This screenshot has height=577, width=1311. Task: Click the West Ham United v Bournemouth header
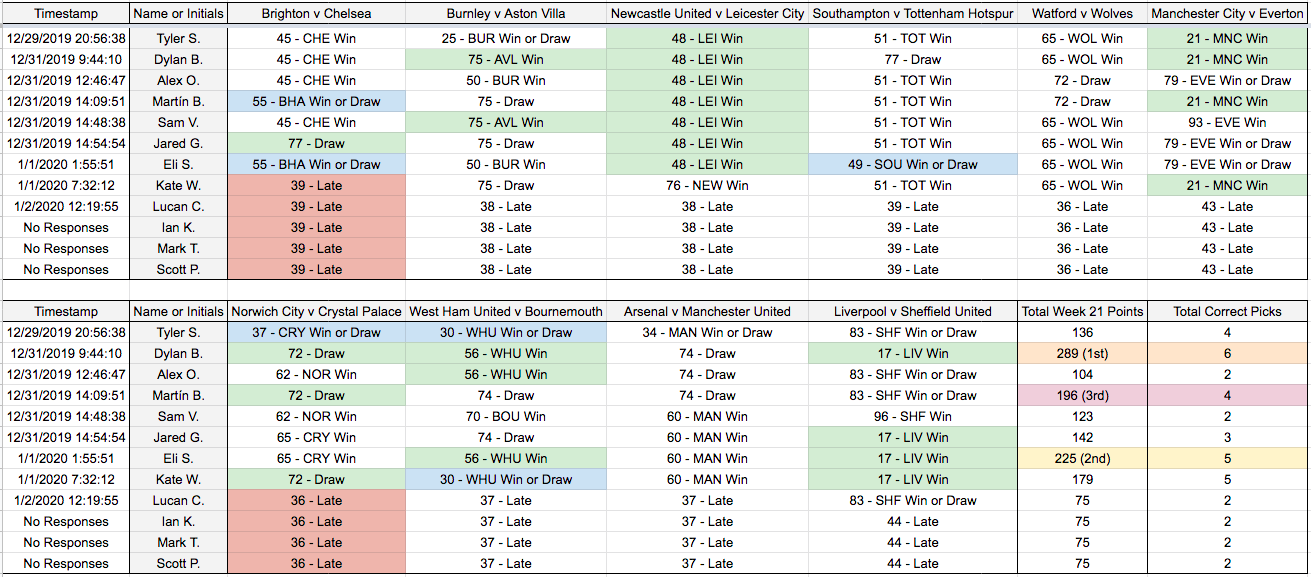tap(506, 311)
